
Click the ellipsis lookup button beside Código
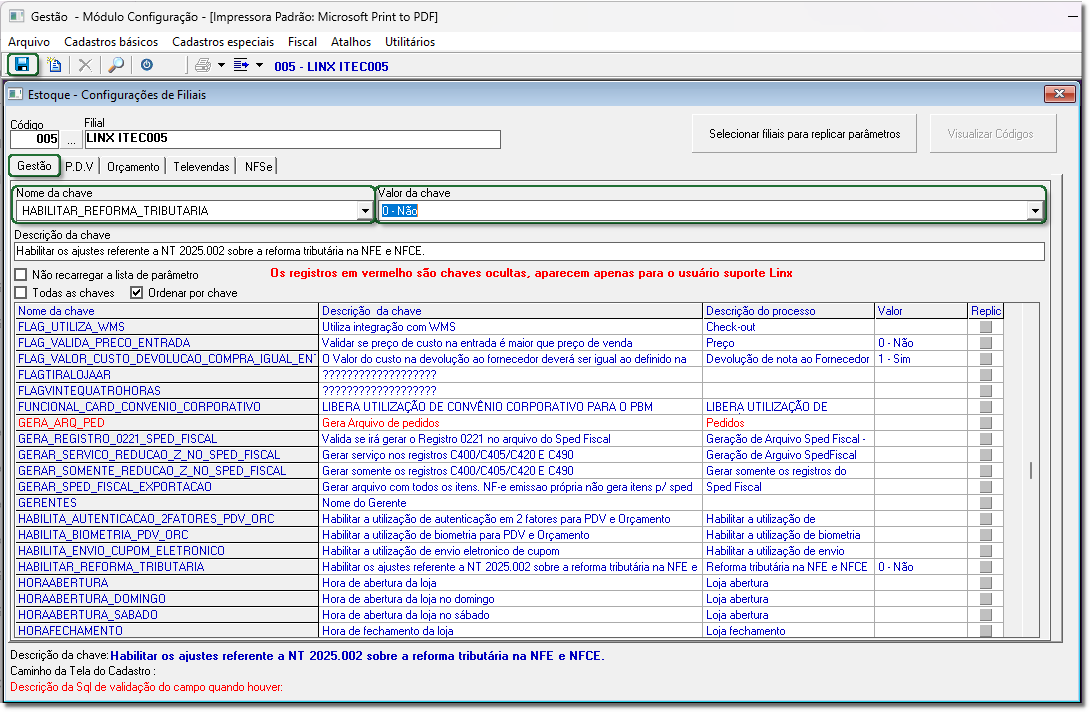[72, 140]
